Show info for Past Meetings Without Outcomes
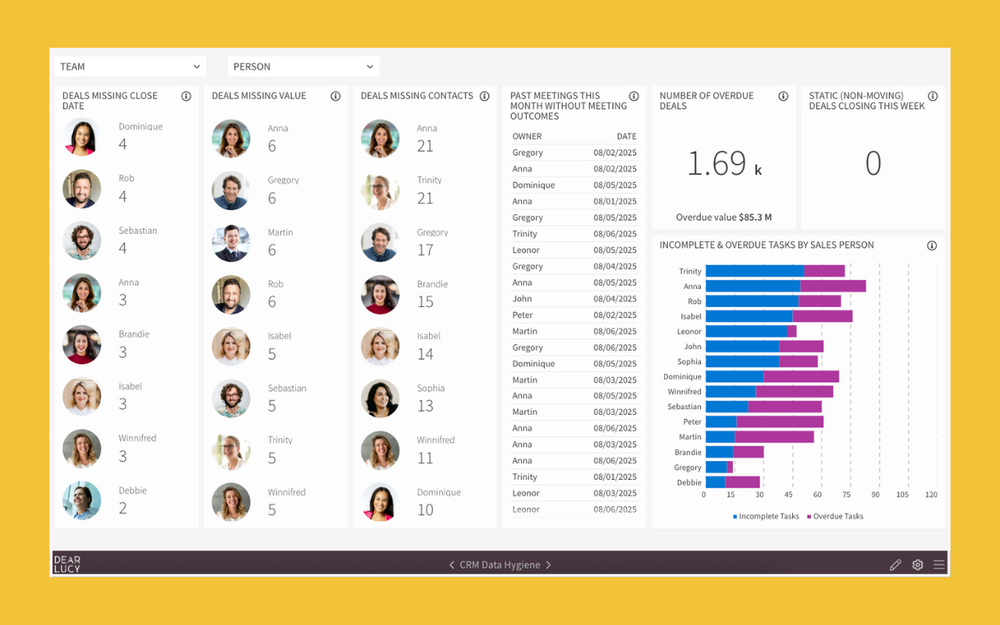The height and width of the screenshot is (625, 1000). click(x=634, y=96)
